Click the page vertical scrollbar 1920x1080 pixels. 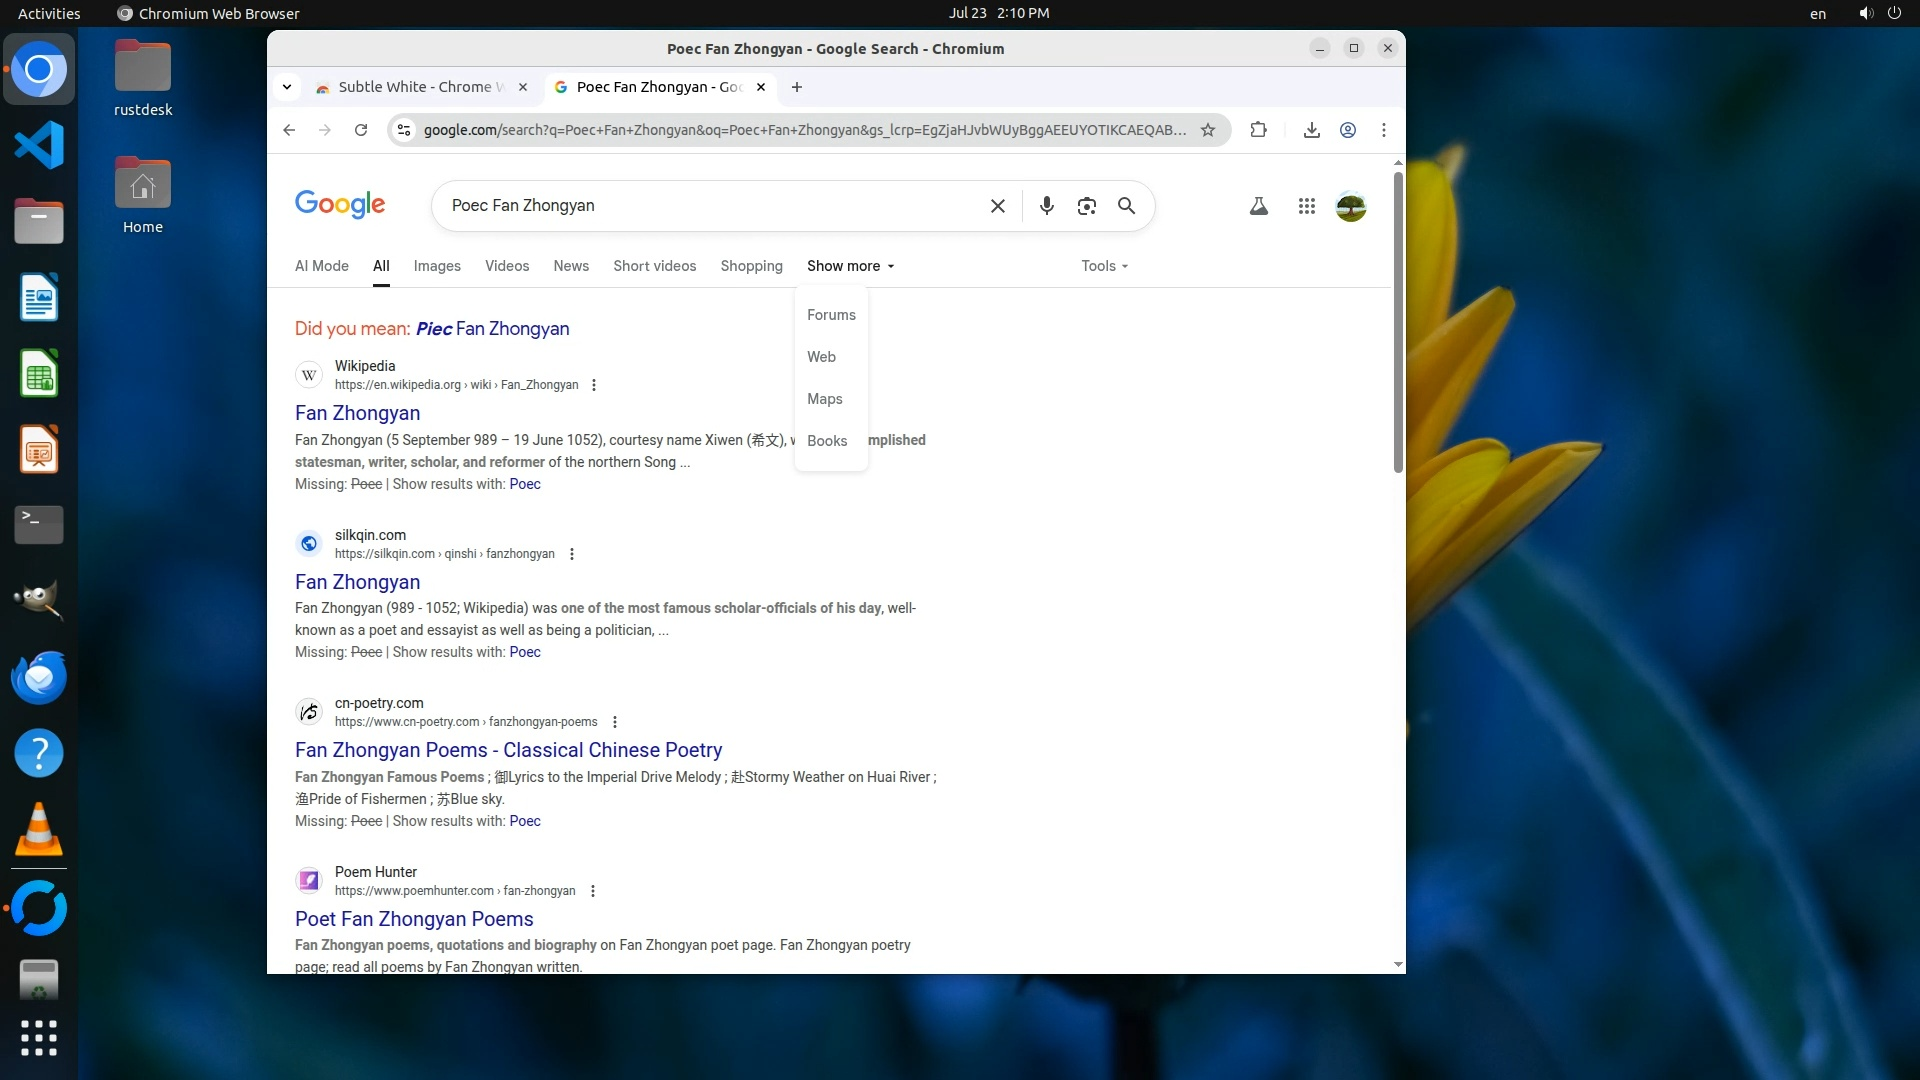click(x=1398, y=320)
